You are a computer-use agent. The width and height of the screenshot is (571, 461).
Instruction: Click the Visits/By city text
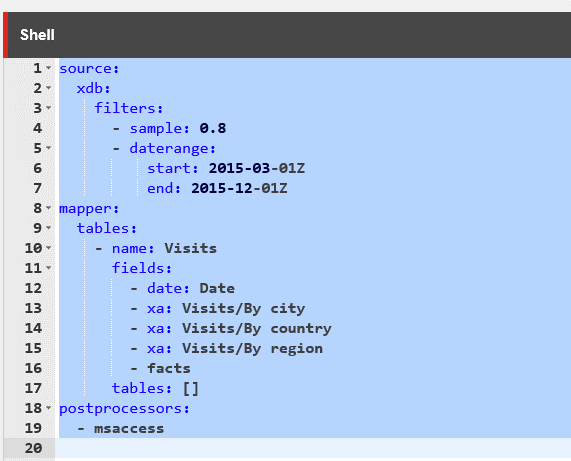pos(244,308)
